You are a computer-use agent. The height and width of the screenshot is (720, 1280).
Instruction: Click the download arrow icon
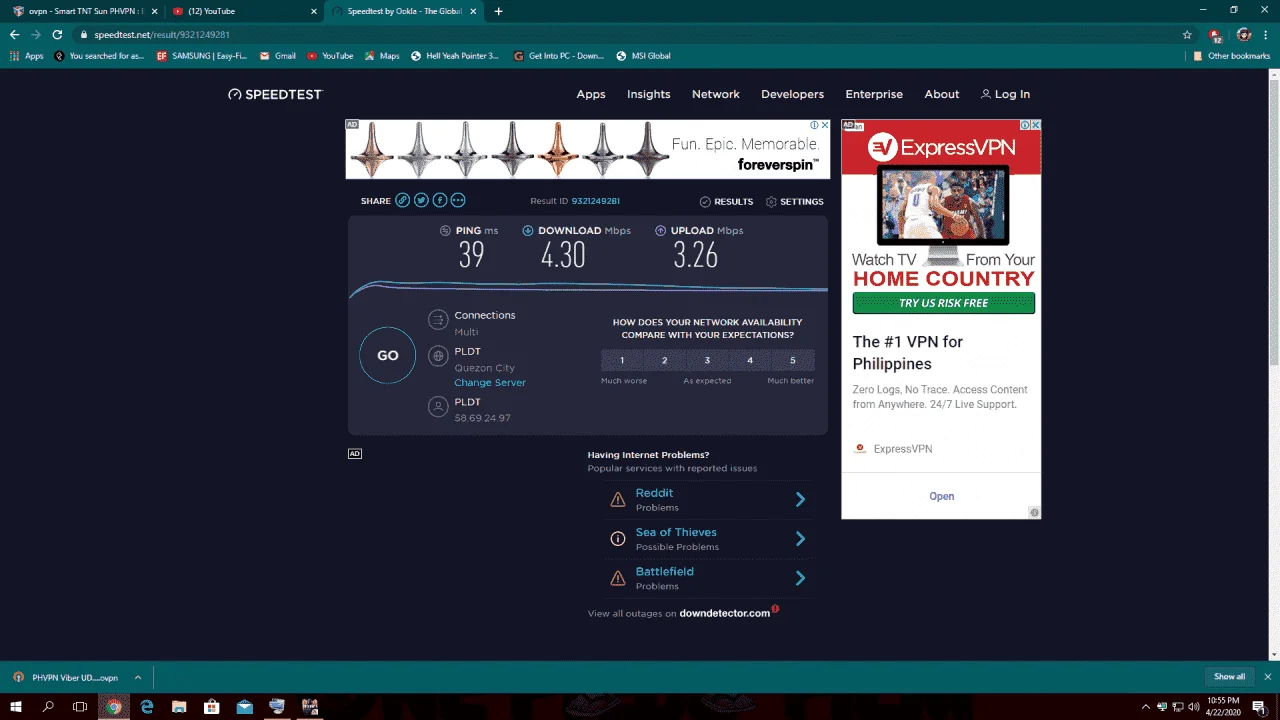pyautogui.click(x=528, y=230)
